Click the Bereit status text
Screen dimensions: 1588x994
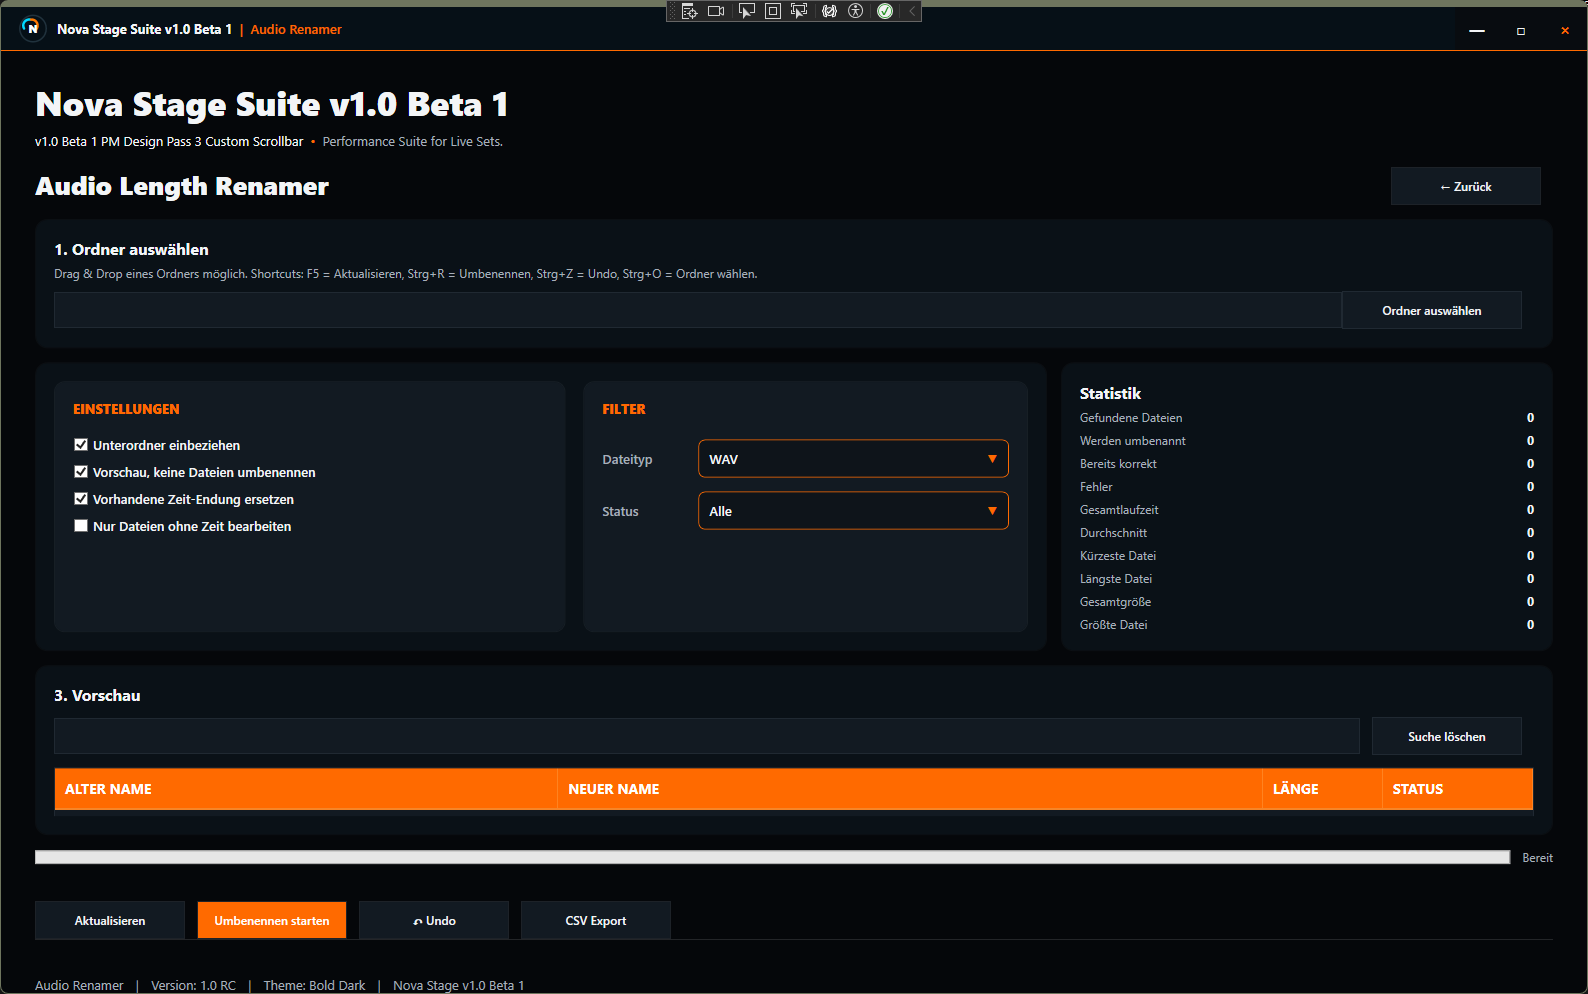(1538, 858)
